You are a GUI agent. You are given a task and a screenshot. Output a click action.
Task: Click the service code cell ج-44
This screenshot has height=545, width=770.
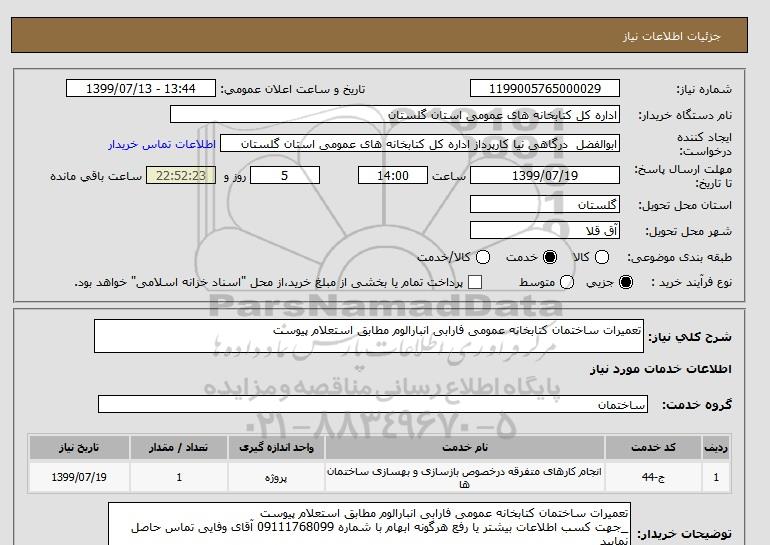tap(653, 477)
